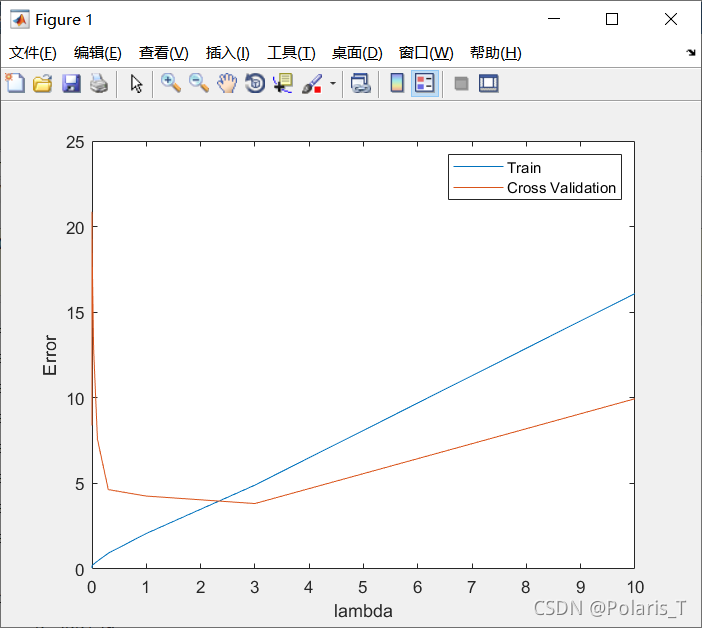This screenshot has width=702, height=628.
Task: Click the dock figure arrow icon
Action: pyautogui.click(x=691, y=53)
